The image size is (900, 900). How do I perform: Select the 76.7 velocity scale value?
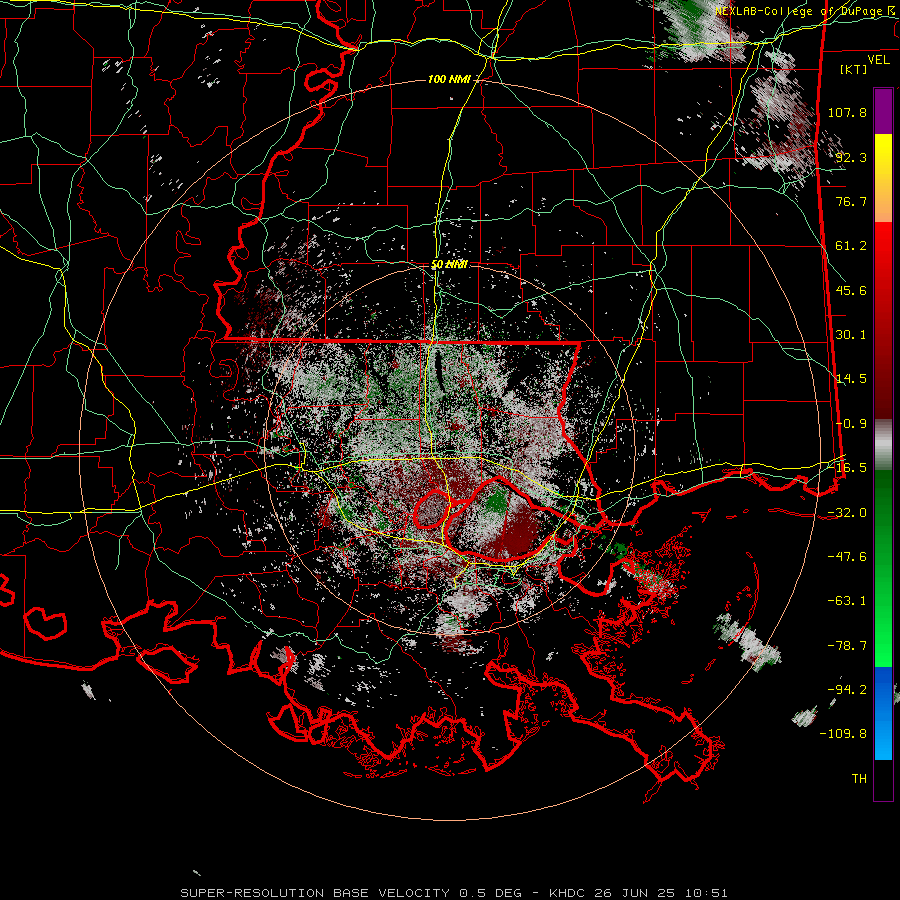[851, 201]
